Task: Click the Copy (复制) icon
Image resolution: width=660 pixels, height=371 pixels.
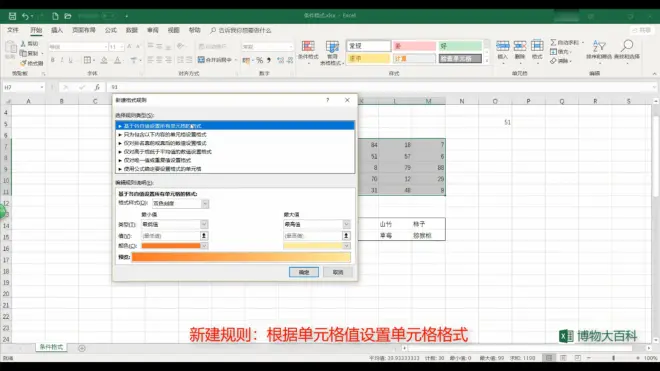Action: click(23, 53)
